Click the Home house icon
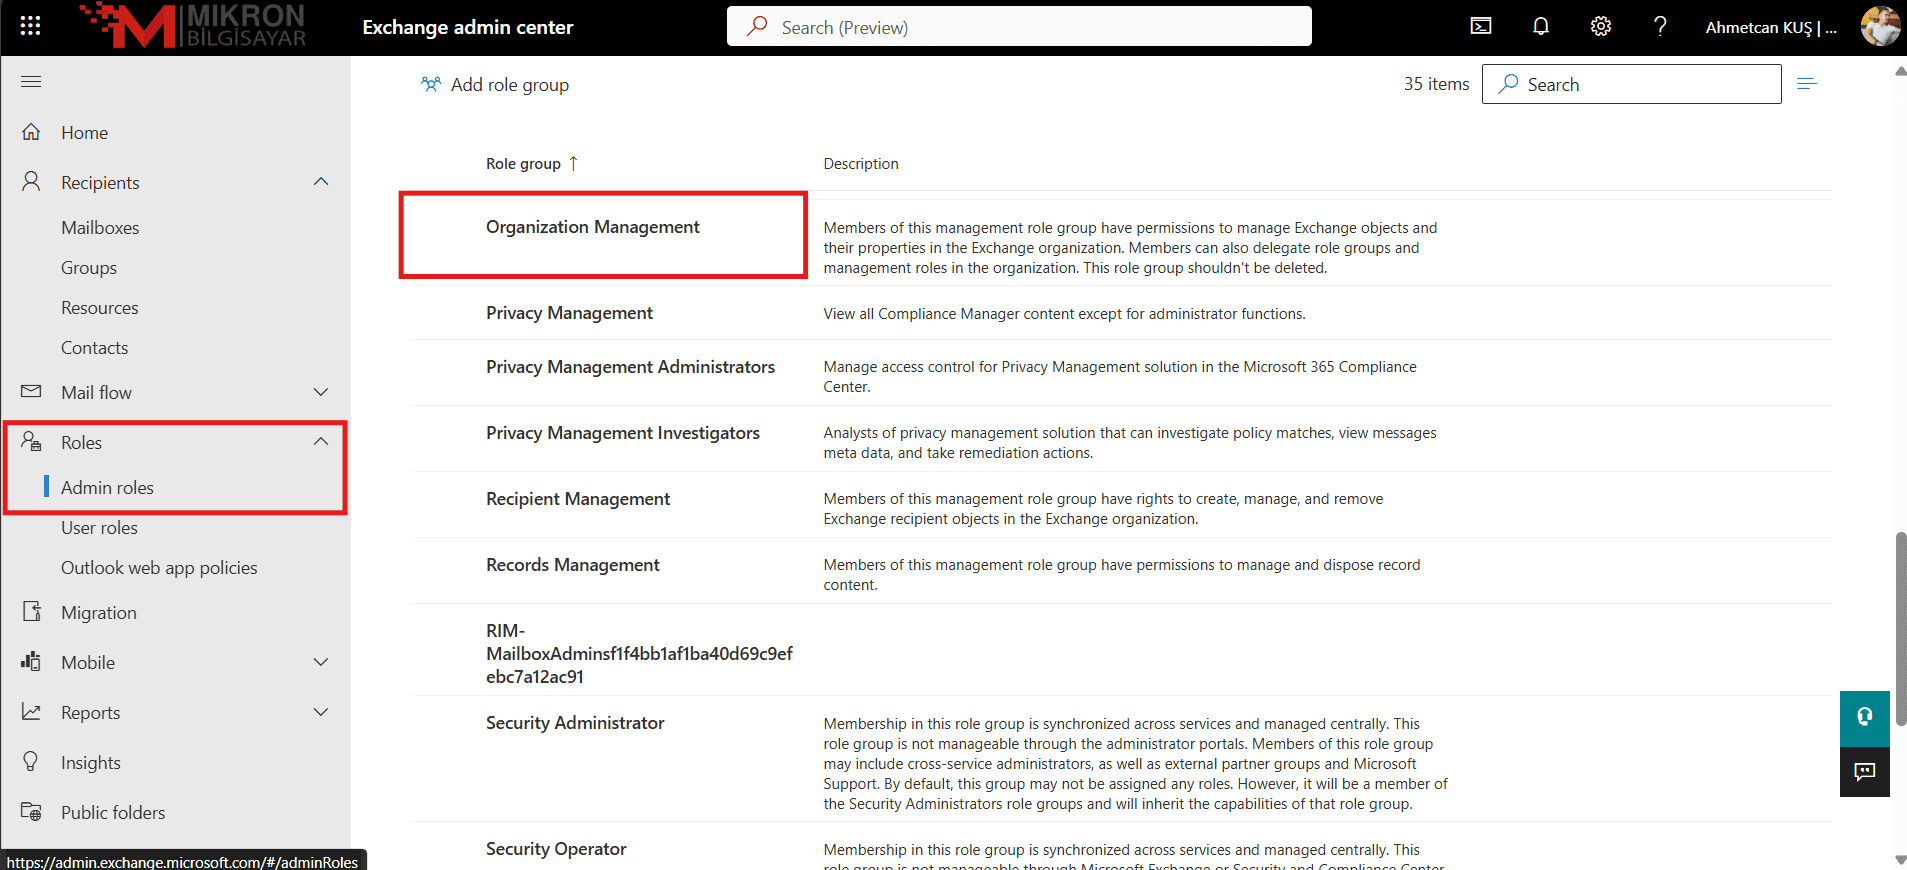The height and width of the screenshot is (870, 1907). [31, 132]
